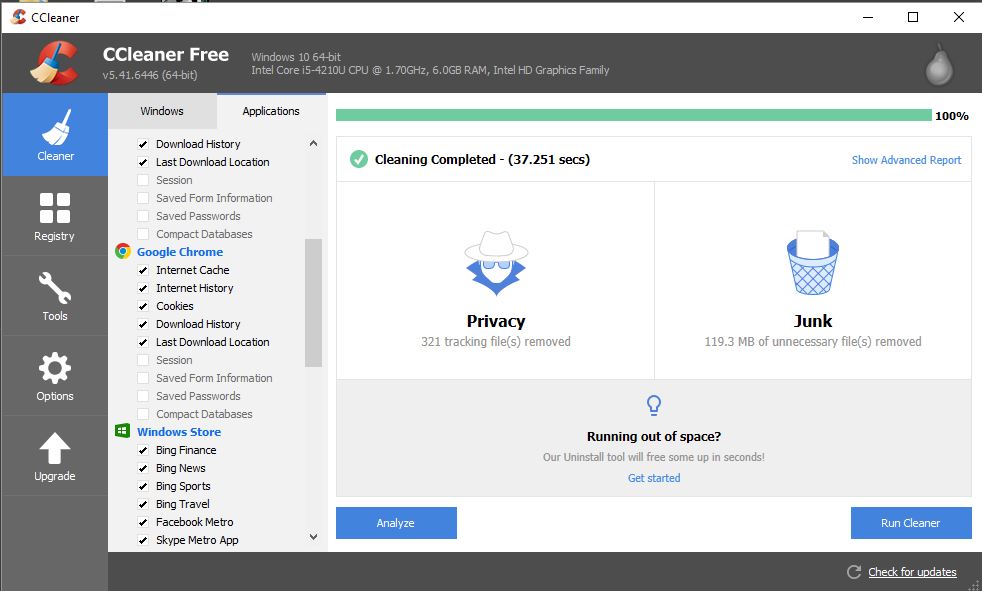
Task: Uncheck Bing Finance checkbox
Action: 143,450
